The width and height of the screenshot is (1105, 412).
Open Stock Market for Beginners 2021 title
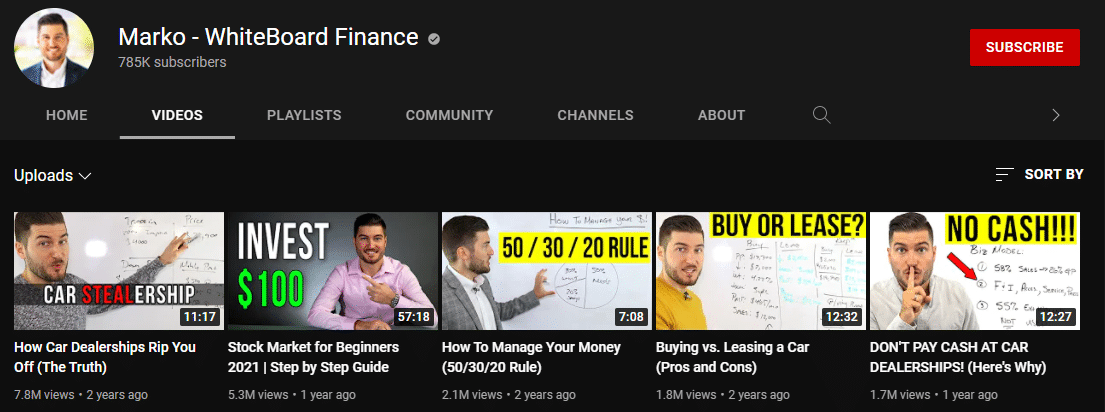313,357
